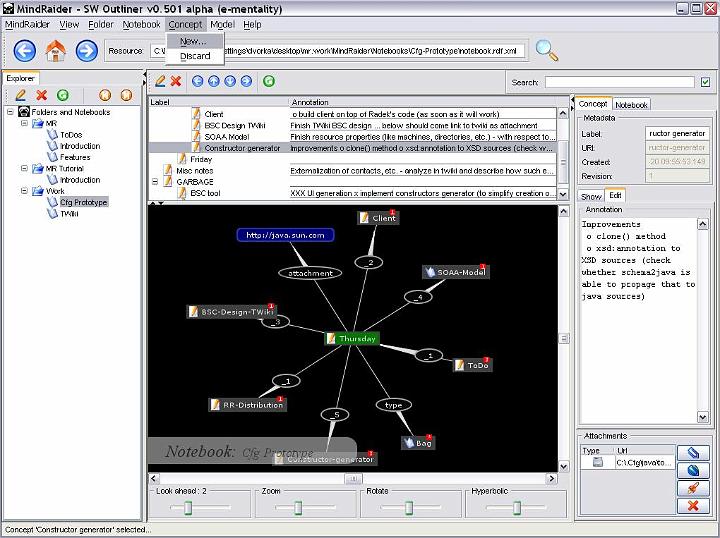Click the Explorer panel divider collapse arrow
The image size is (720, 538).
[x=145, y=76]
